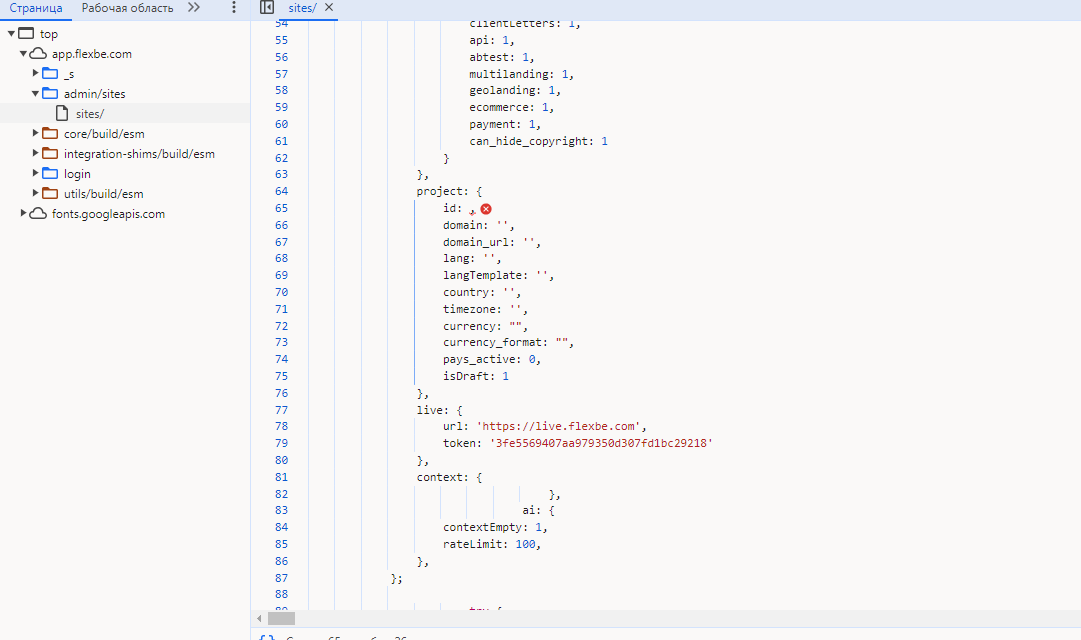Image resolution: width=1081 pixels, height=640 pixels.
Task: Open the three-dot navigator options menu
Action: 233,8
